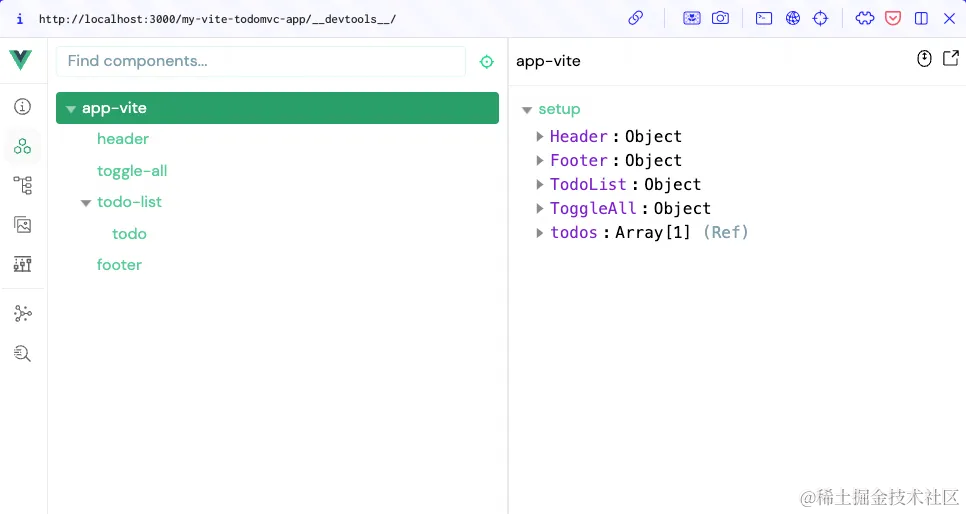The height and width of the screenshot is (514, 966).
Task: Toggle the split panel icon
Action: (x=921, y=18)
